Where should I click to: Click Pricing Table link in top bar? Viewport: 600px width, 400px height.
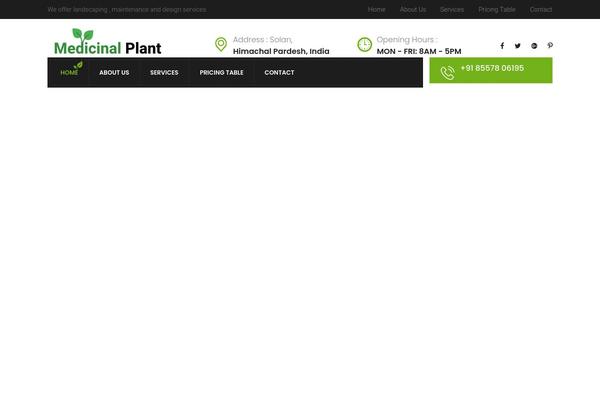point(497,10)
